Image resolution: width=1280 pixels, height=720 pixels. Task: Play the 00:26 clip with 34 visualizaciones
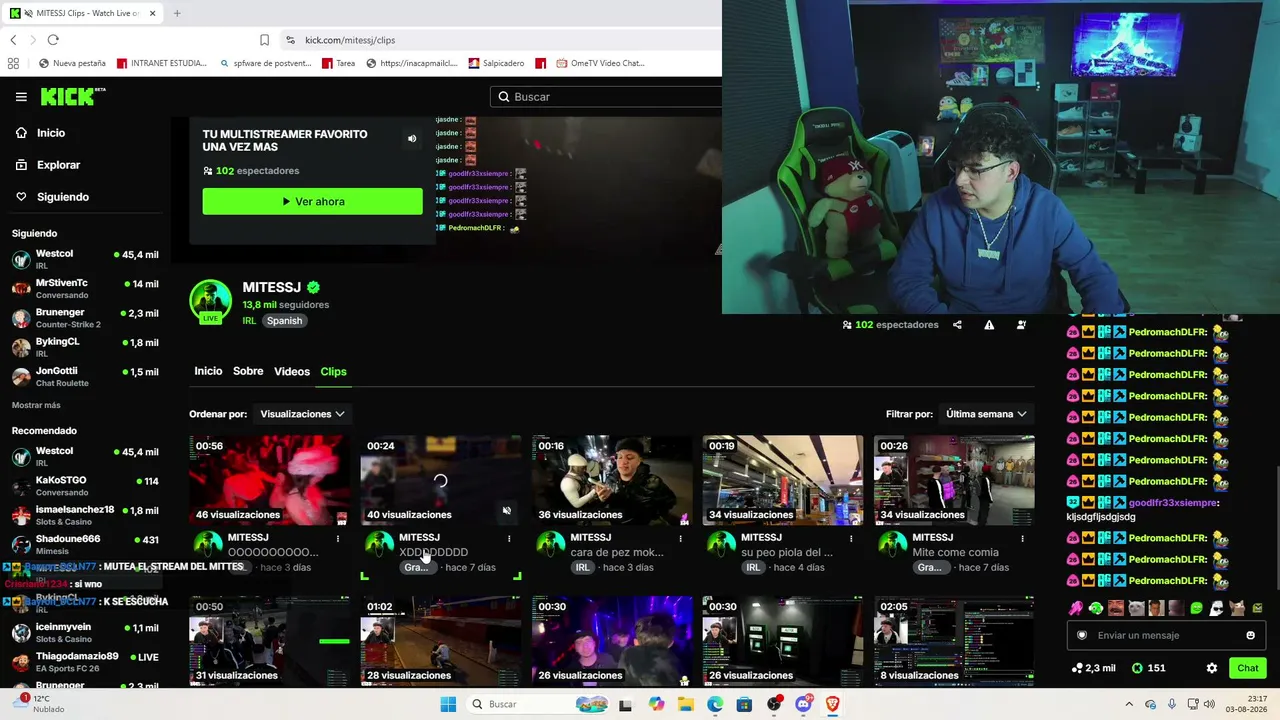tap(954, 480)
